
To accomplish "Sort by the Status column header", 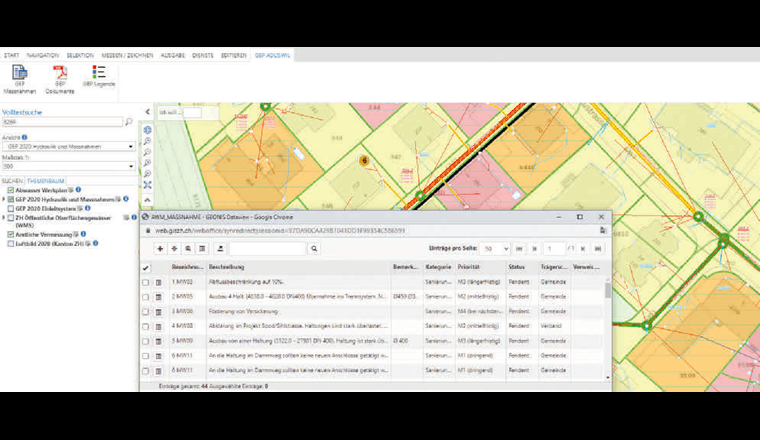I will [516, 267].
